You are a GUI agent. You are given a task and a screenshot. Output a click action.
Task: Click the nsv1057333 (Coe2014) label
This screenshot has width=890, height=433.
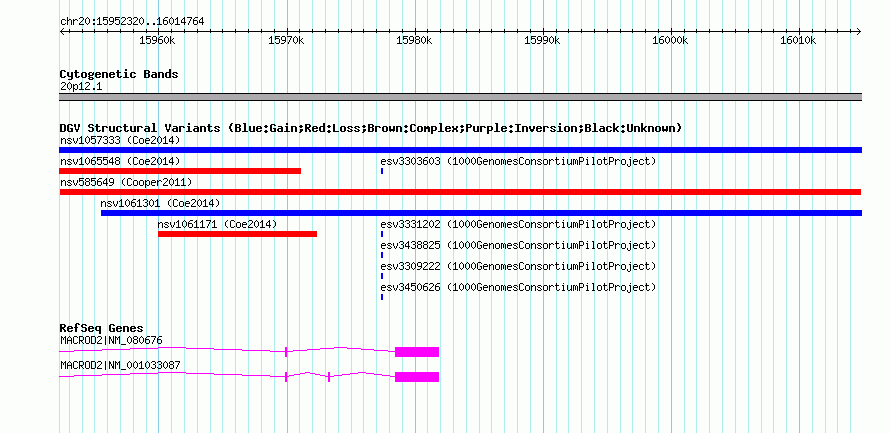pos(120,140)
